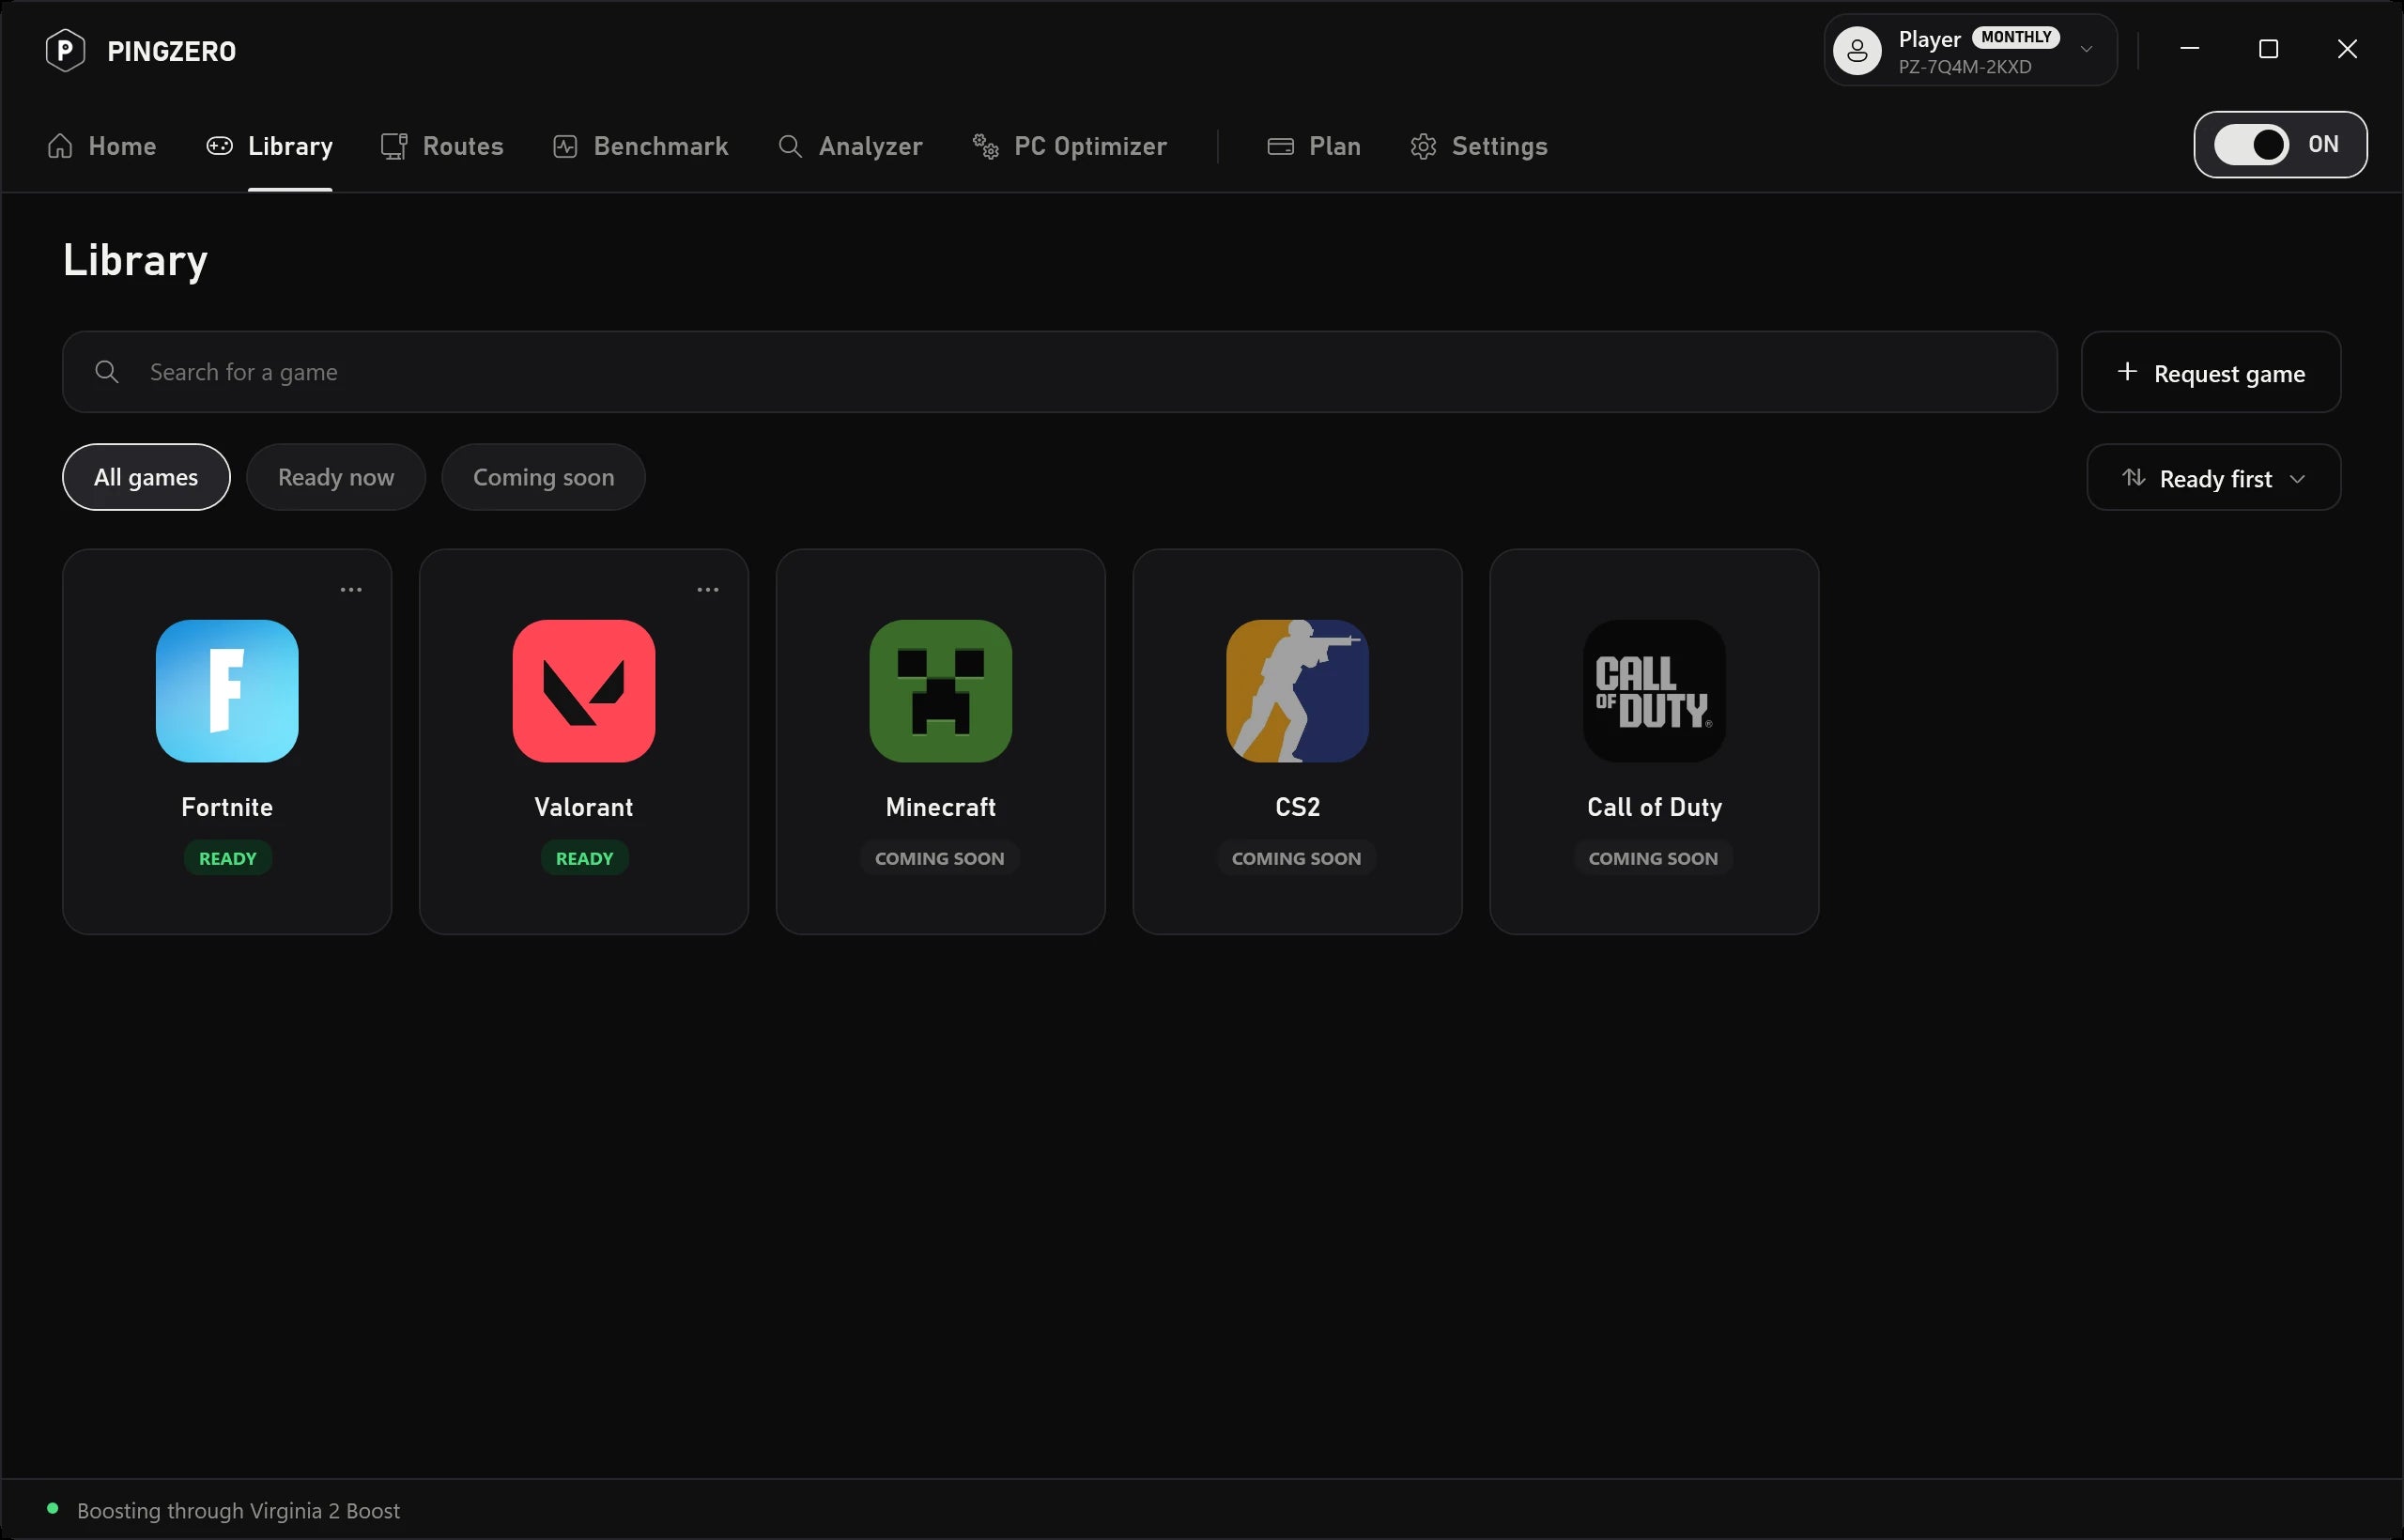This screenshot has width=2404, height=1540.
Task: Switch to the Routes tab
Action: coord(442,146)
